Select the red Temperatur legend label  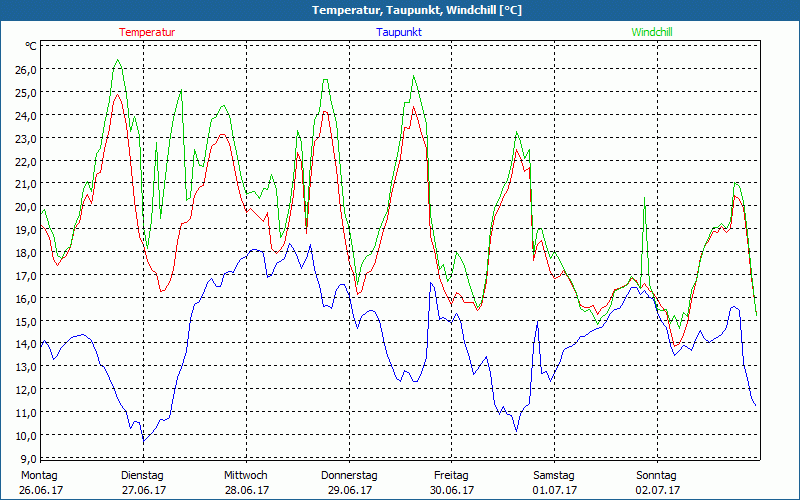coord(147,32)
